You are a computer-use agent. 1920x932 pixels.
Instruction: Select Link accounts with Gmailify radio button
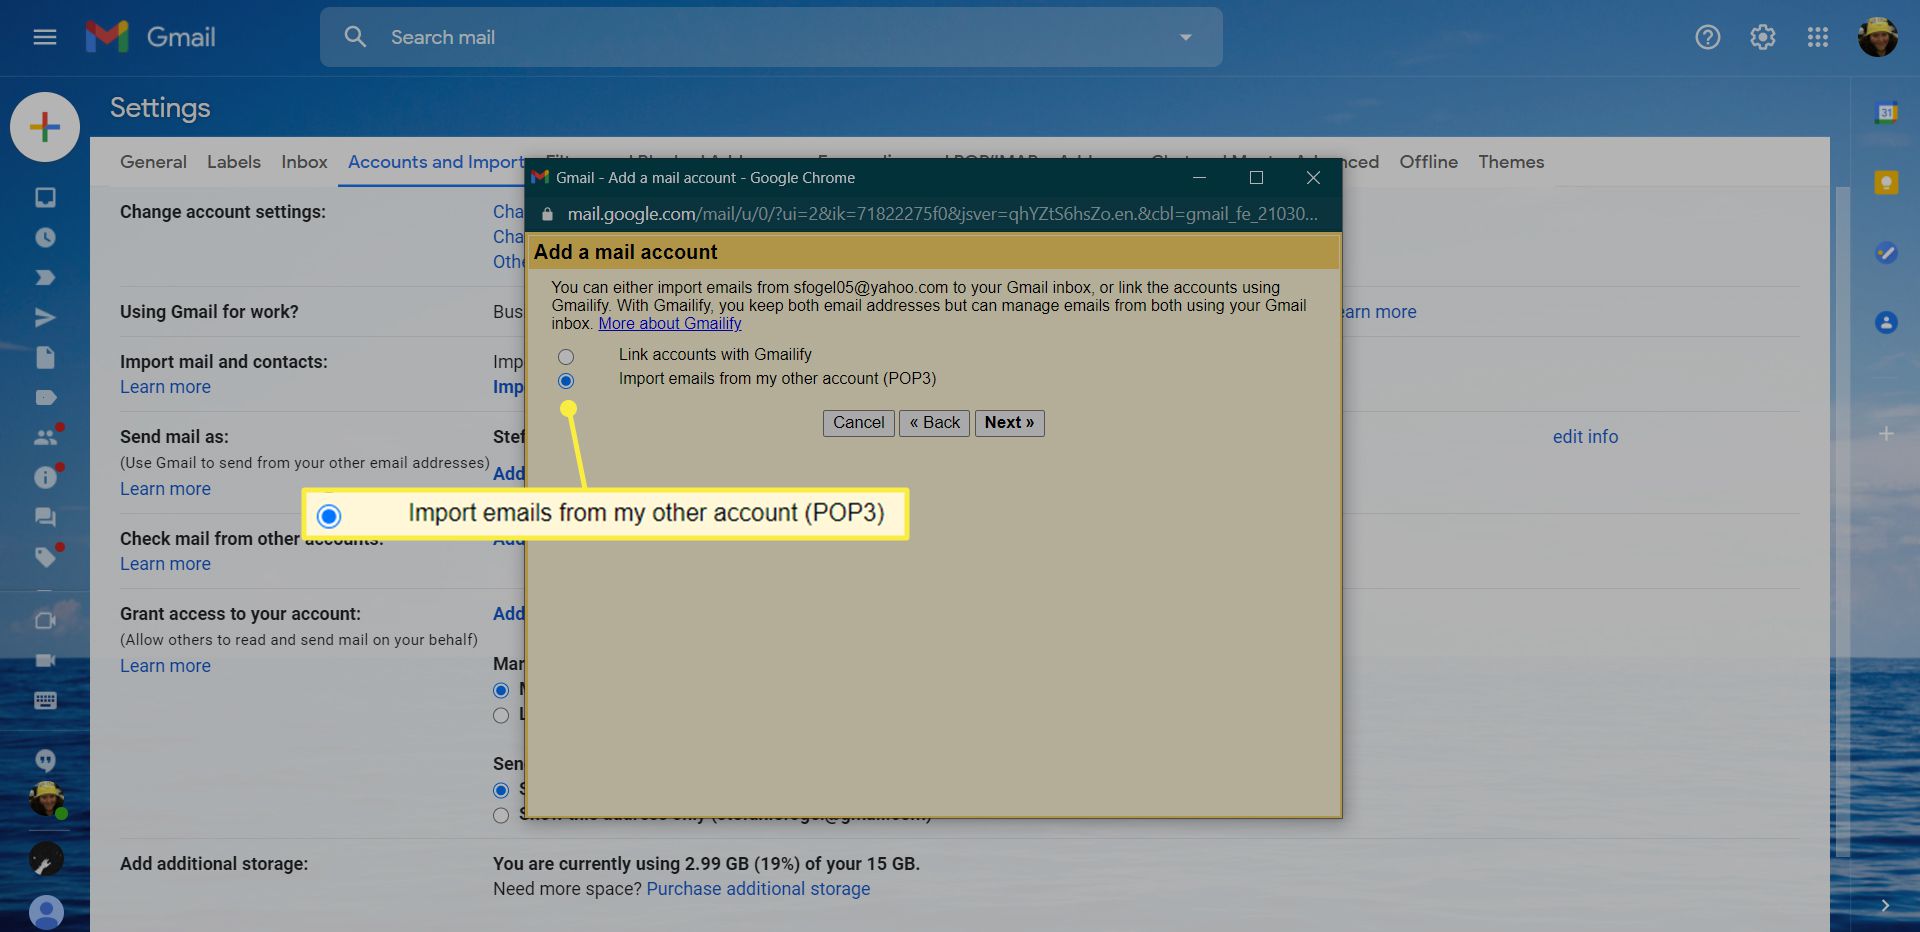pos(566,356)
